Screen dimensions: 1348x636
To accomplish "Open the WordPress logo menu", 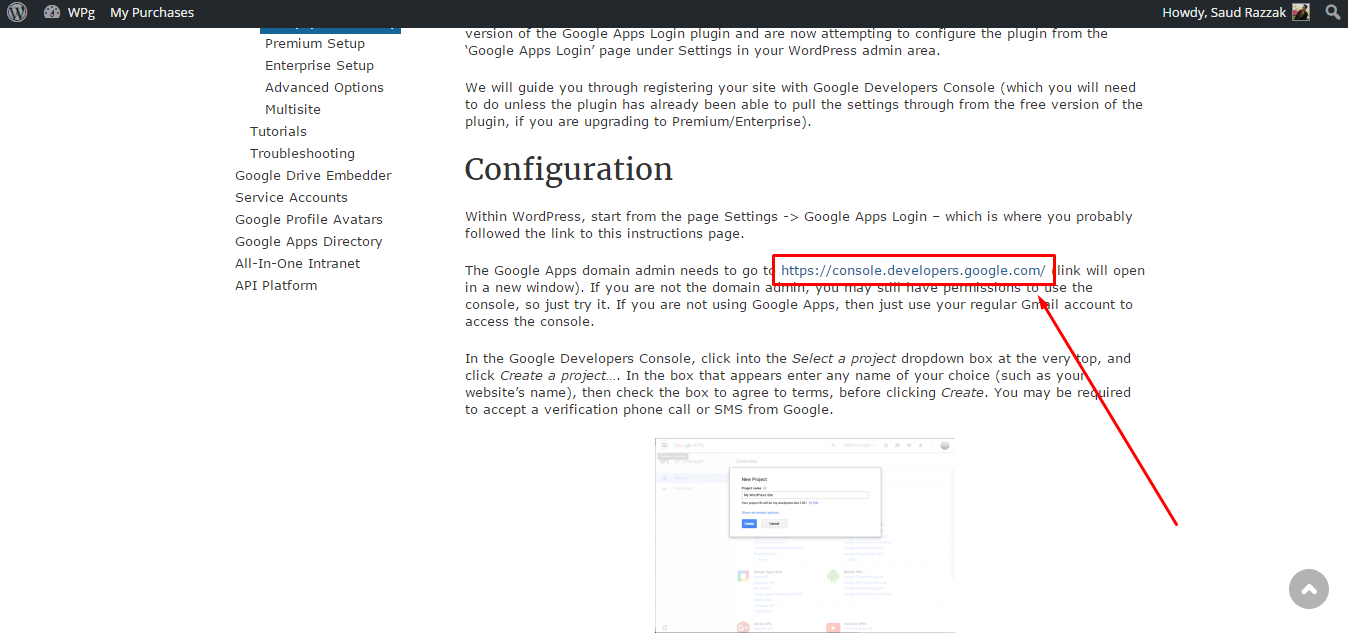I will tap(17, 13).
